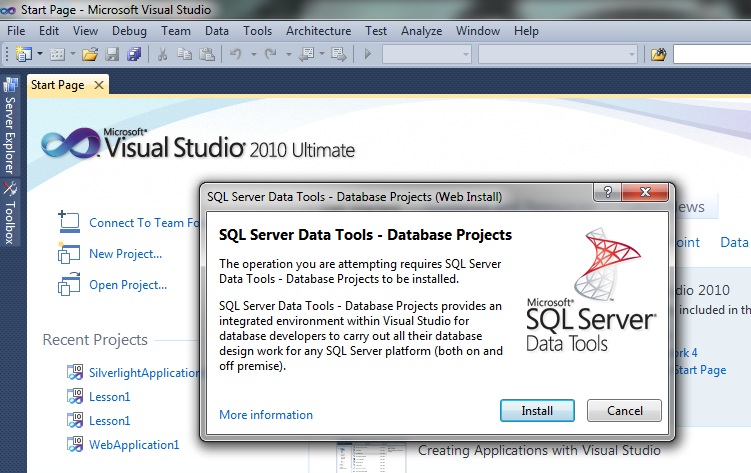Screen dimensions: 751x473
Task: Open the Toolbox side tab
Action: pyautogui.click(x=10, y=213)
